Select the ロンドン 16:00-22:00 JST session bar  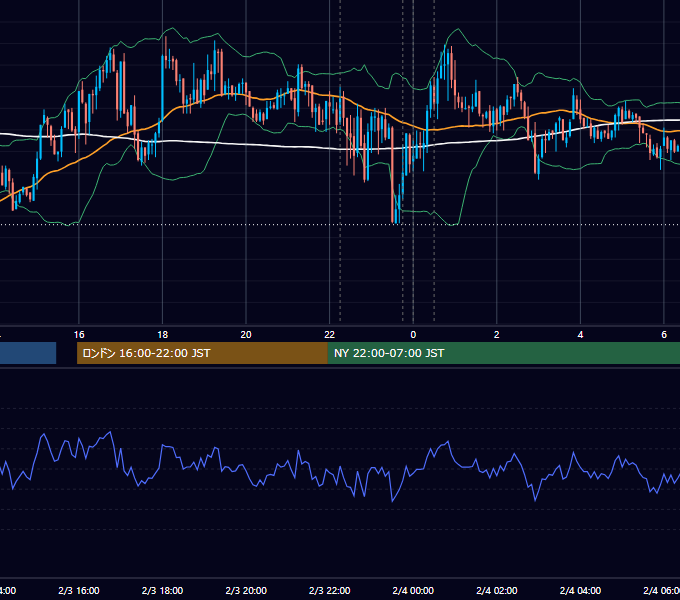[202, 353]
